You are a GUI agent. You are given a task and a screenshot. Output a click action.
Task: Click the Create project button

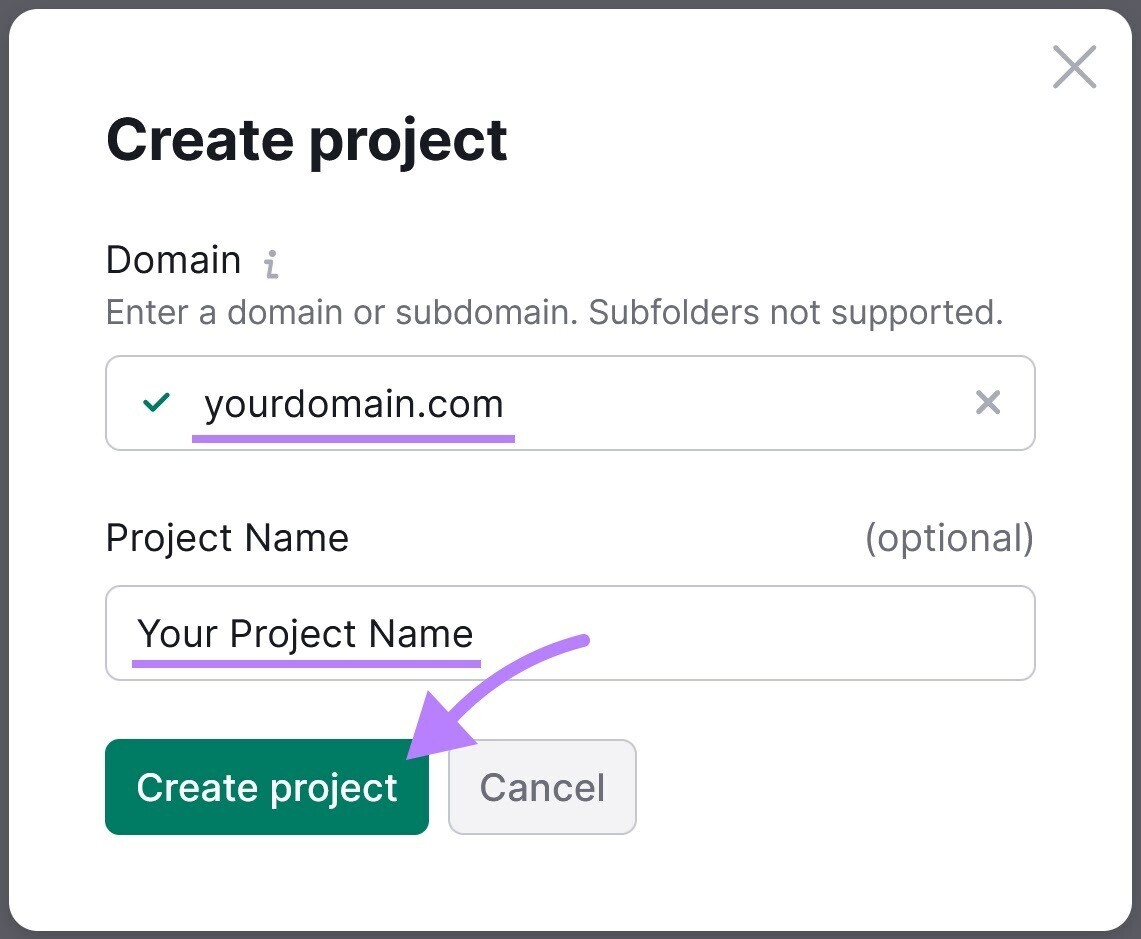coord(266,787)
